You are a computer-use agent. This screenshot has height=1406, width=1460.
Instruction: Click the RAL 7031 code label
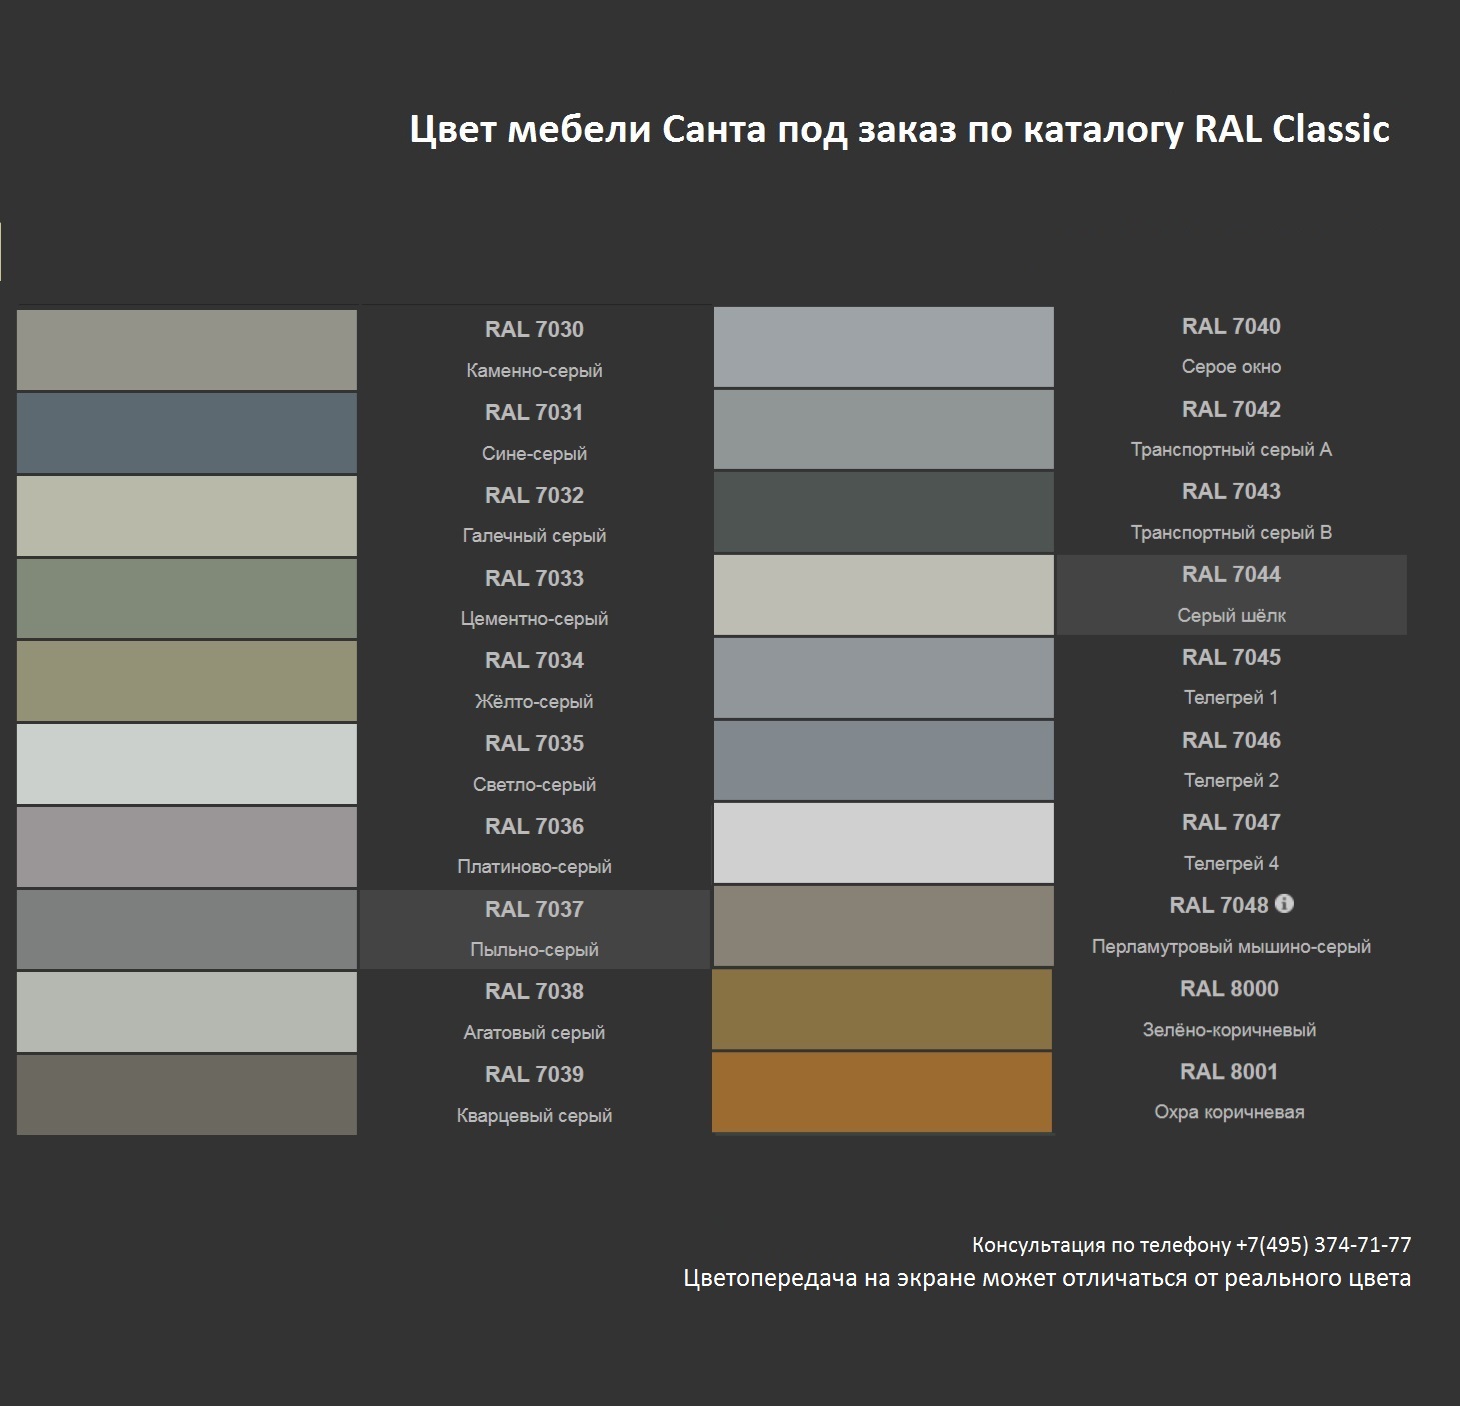click(x=534, y=412)
